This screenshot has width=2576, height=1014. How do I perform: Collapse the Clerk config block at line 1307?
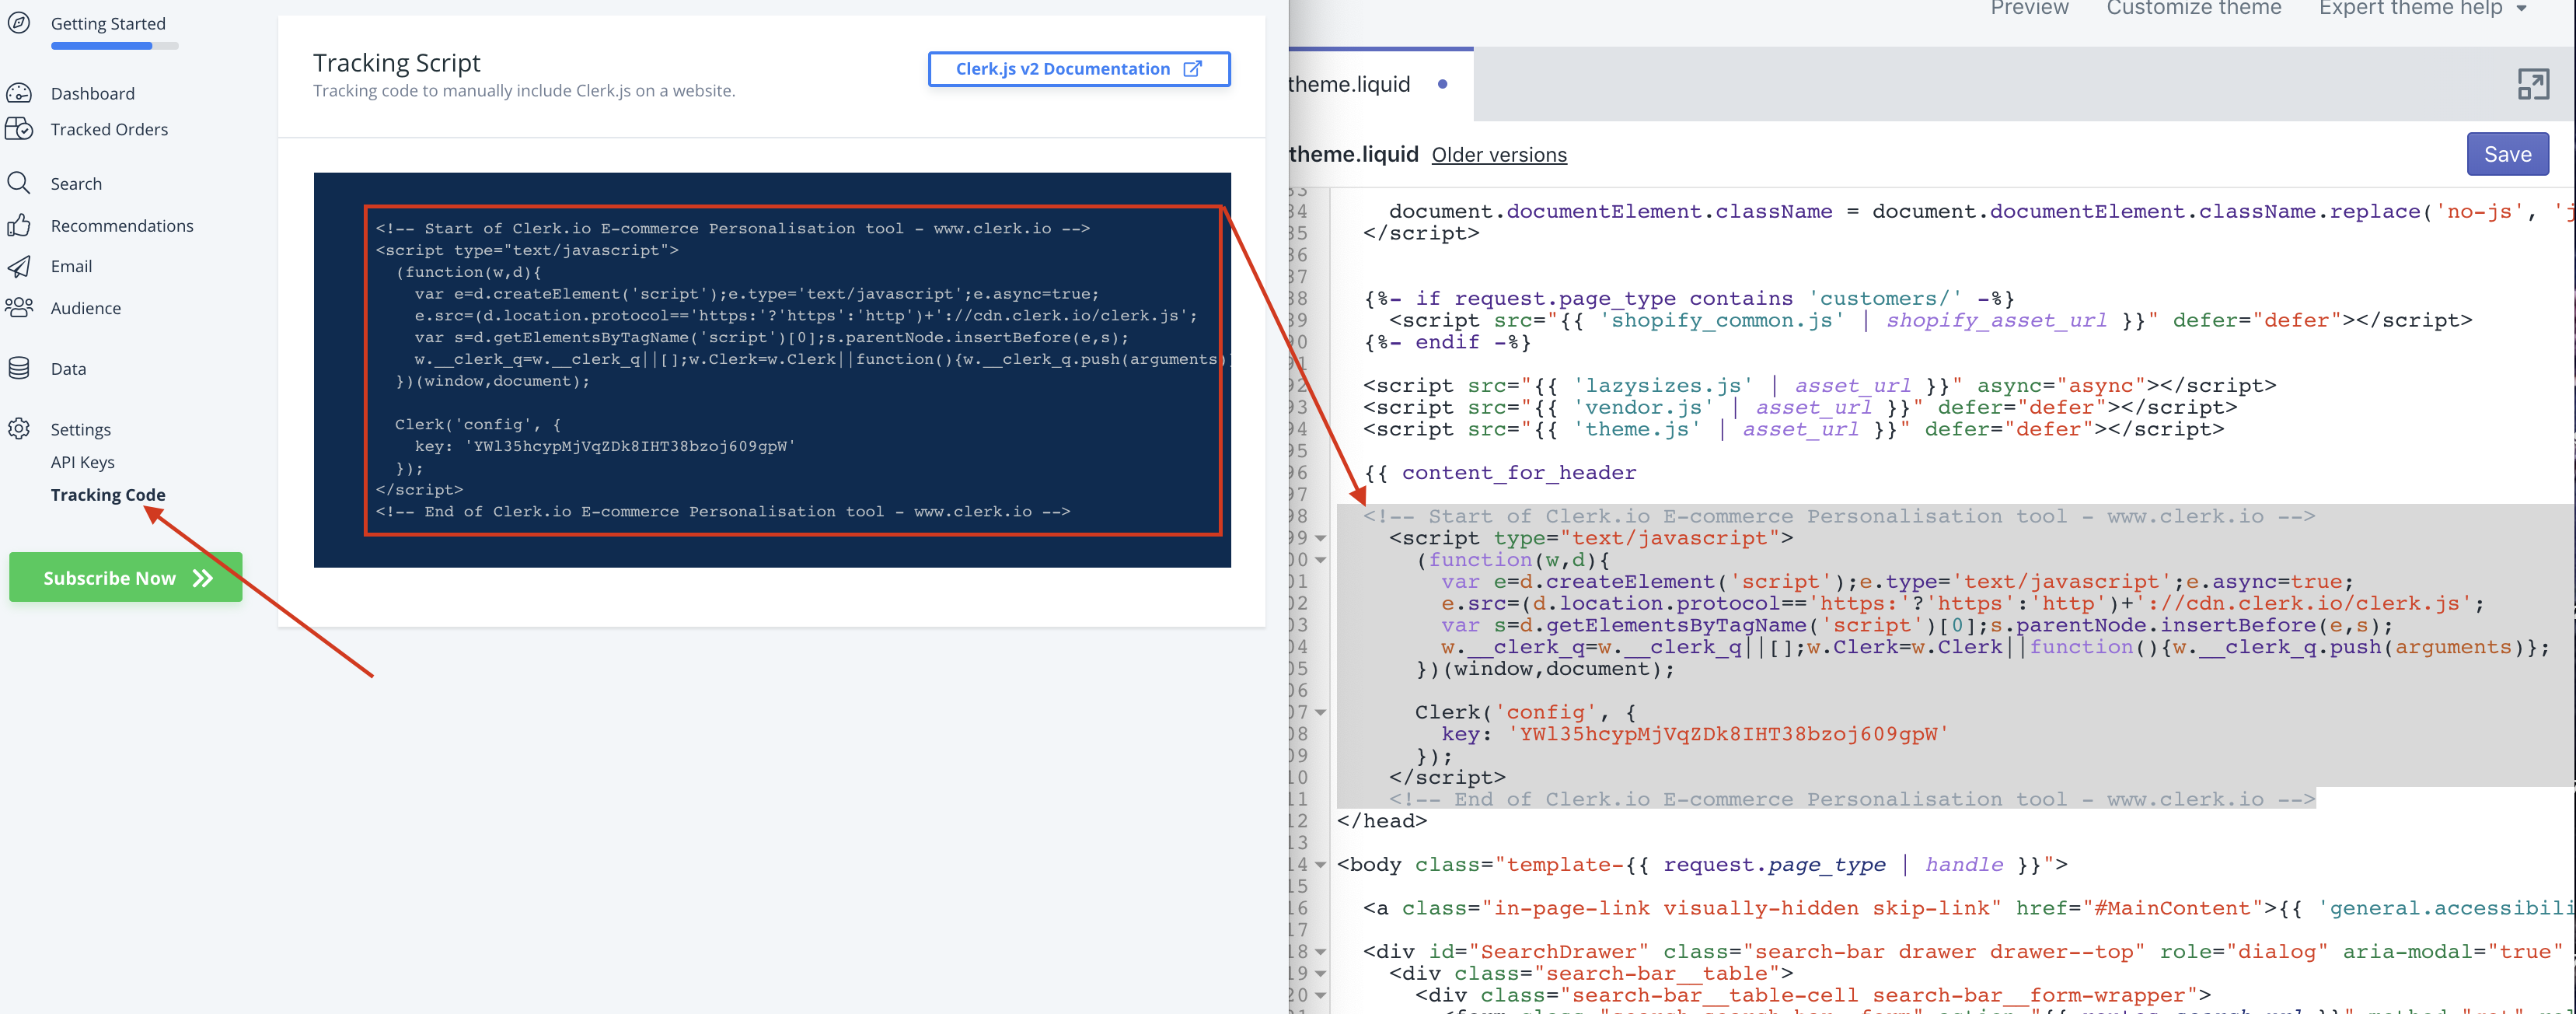(x=1322, y=712)
